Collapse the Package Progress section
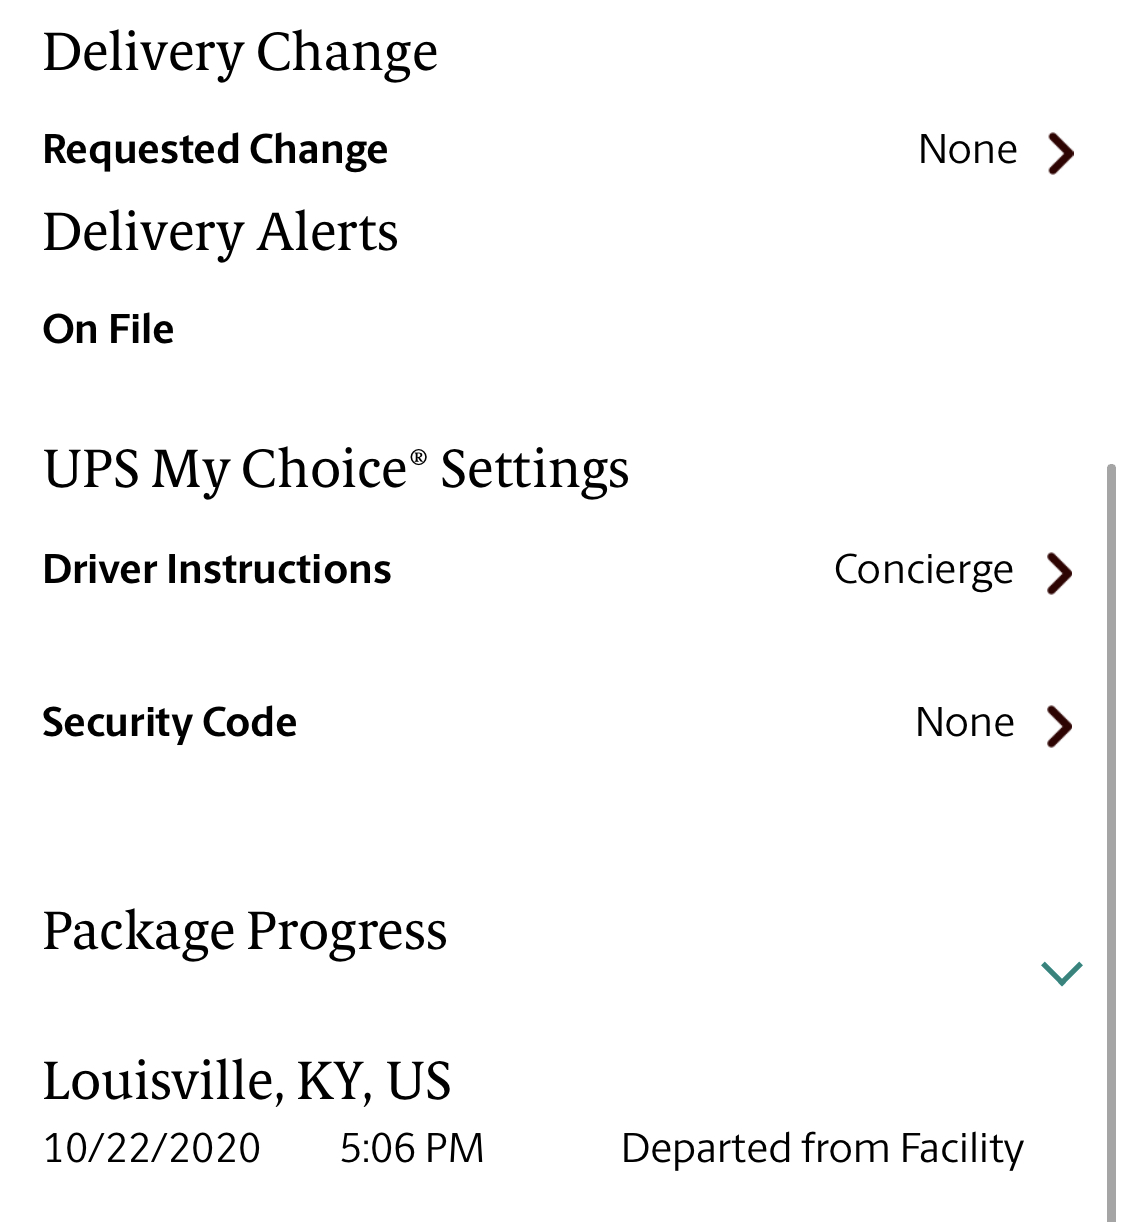 (1061, 972)
